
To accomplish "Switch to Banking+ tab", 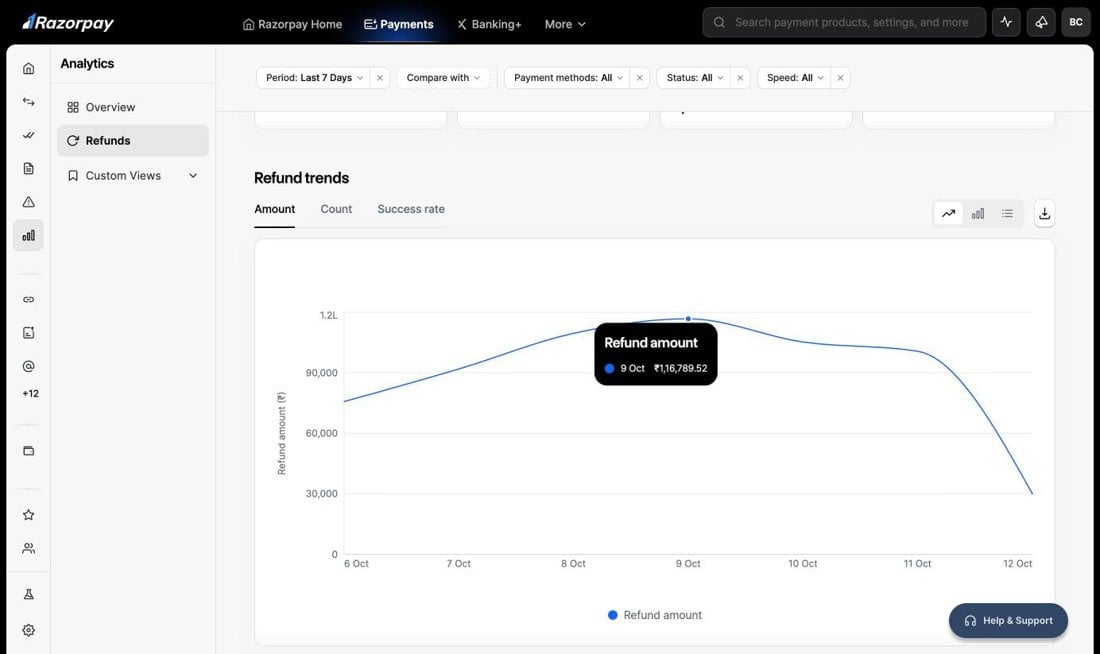I will click(489, 24).
